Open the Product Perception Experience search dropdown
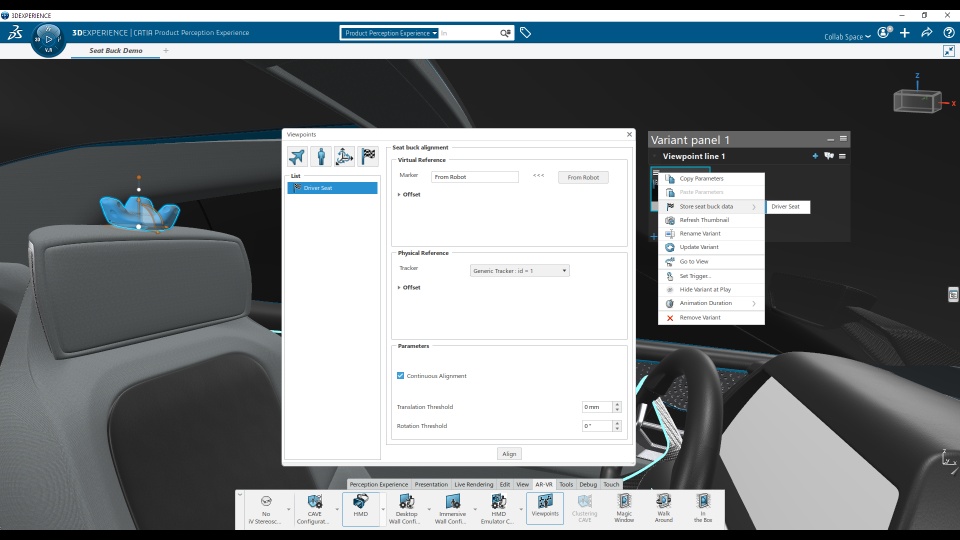Screen dimensions: 960x540 [390, 33]
